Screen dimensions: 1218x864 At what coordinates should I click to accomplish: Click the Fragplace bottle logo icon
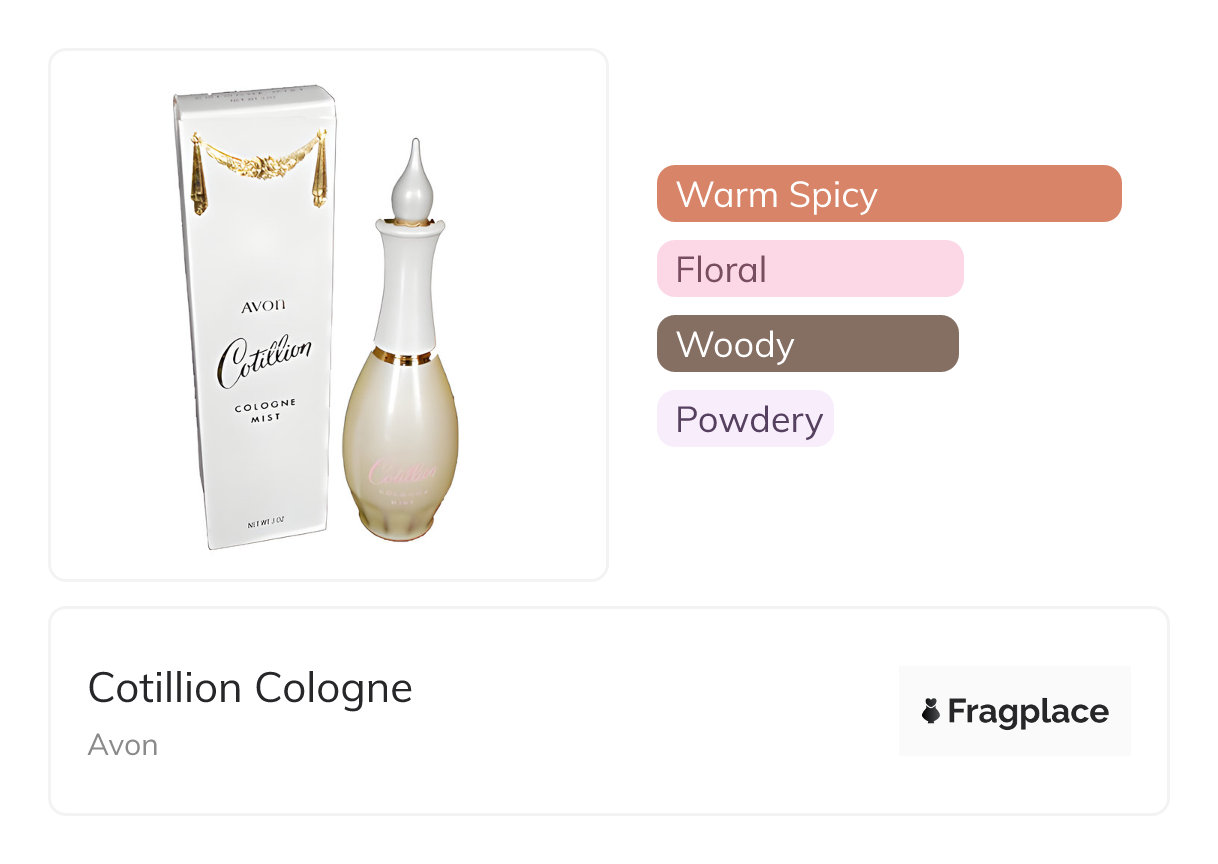931,711
